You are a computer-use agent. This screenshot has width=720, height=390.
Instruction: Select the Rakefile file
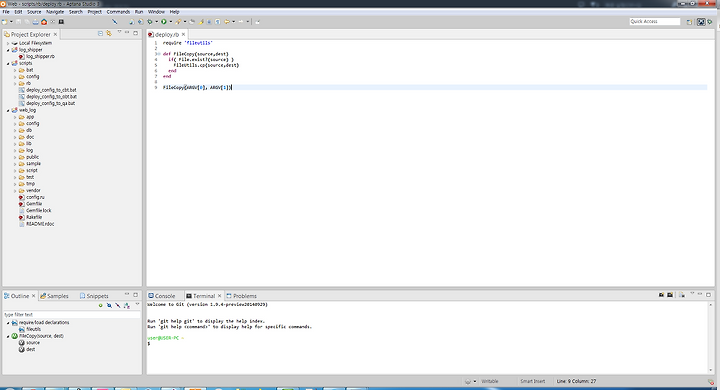pyautogui.click(x=30, y=217)
